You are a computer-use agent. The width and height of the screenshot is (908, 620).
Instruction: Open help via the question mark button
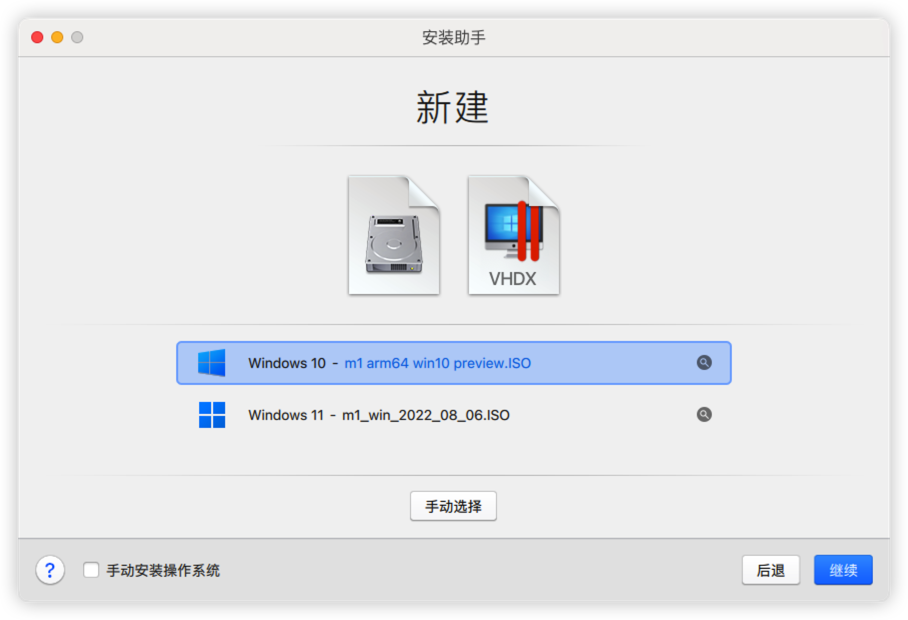coord(50,570)
